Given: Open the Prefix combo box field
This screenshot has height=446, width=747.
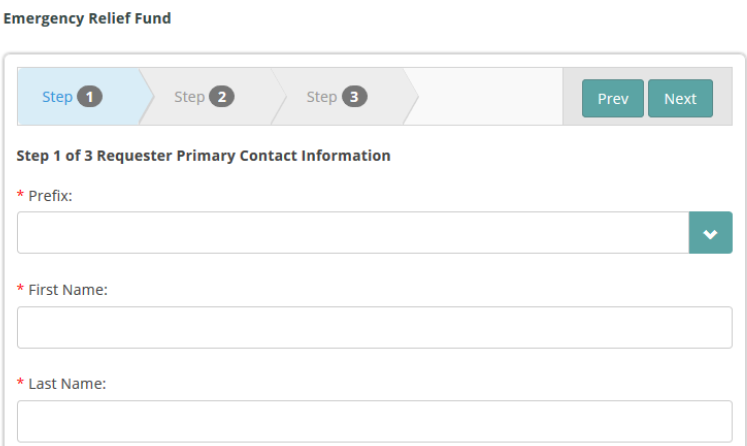Looking at the screenshot, I should coord(352,233).
